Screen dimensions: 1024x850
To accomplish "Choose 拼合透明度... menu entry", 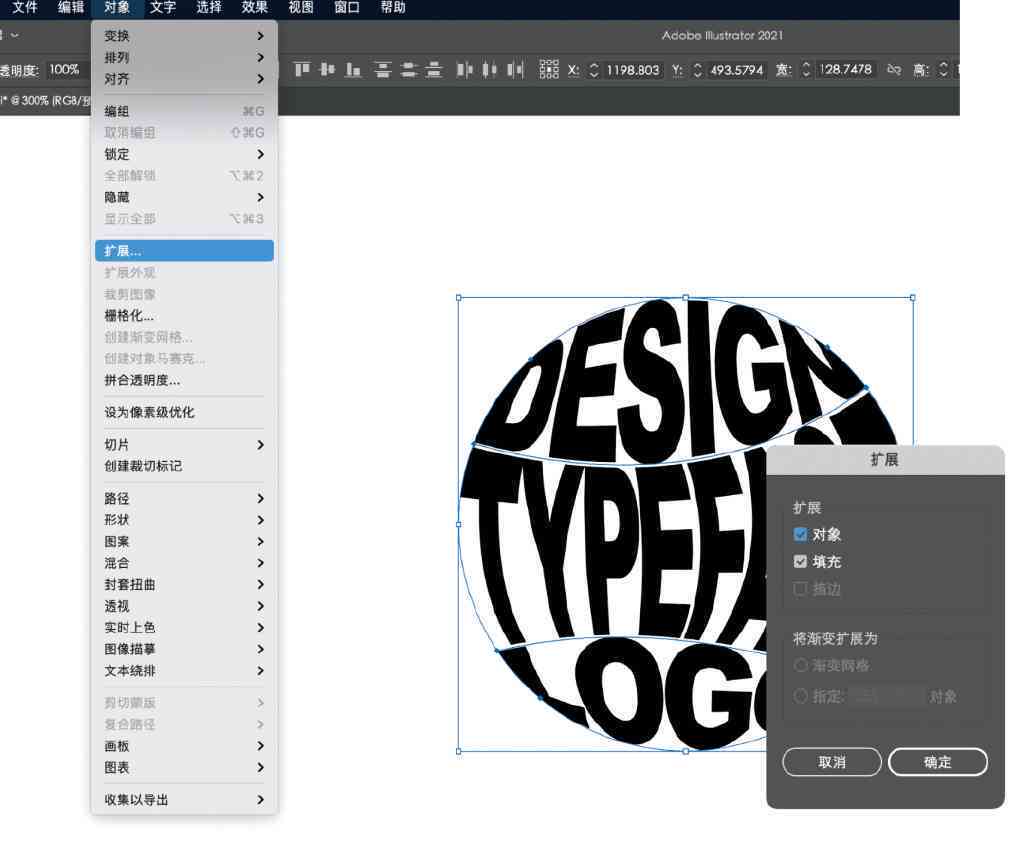I will (184, 380).
